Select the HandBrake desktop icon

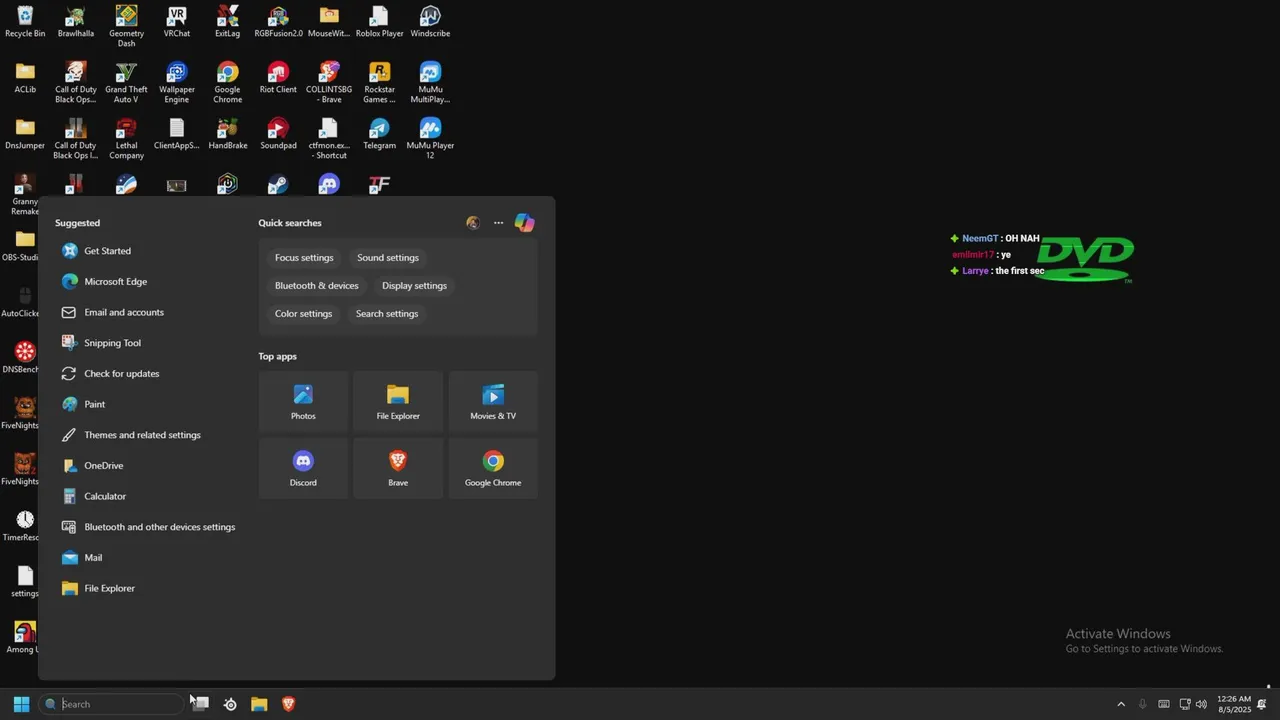pos(227,134)
